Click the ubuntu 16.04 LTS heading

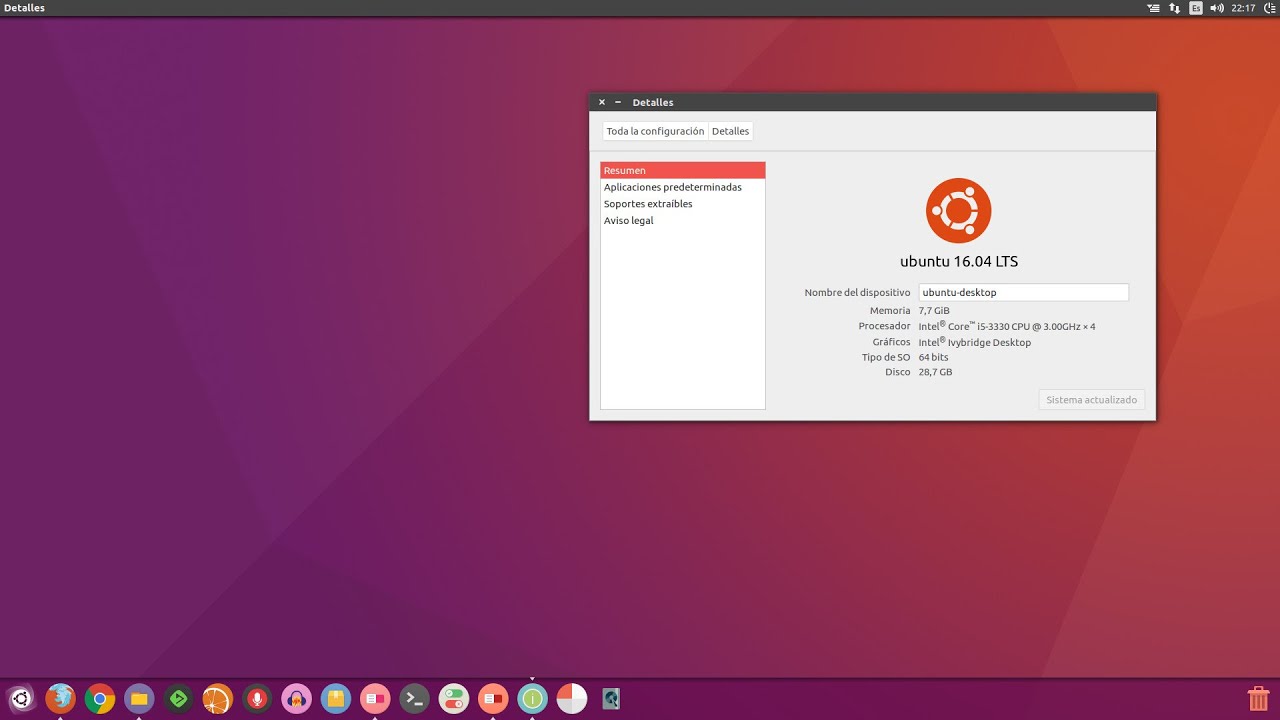pos(959,262)
